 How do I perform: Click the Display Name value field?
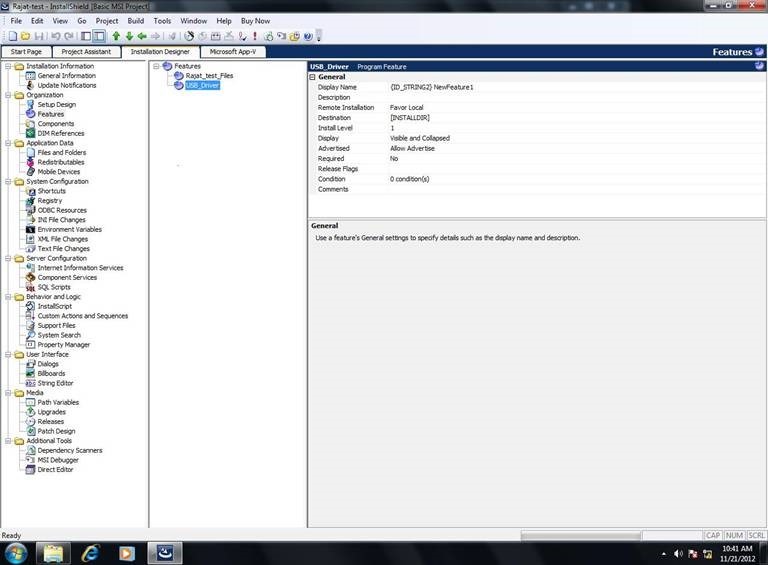[x=576, y=87]
